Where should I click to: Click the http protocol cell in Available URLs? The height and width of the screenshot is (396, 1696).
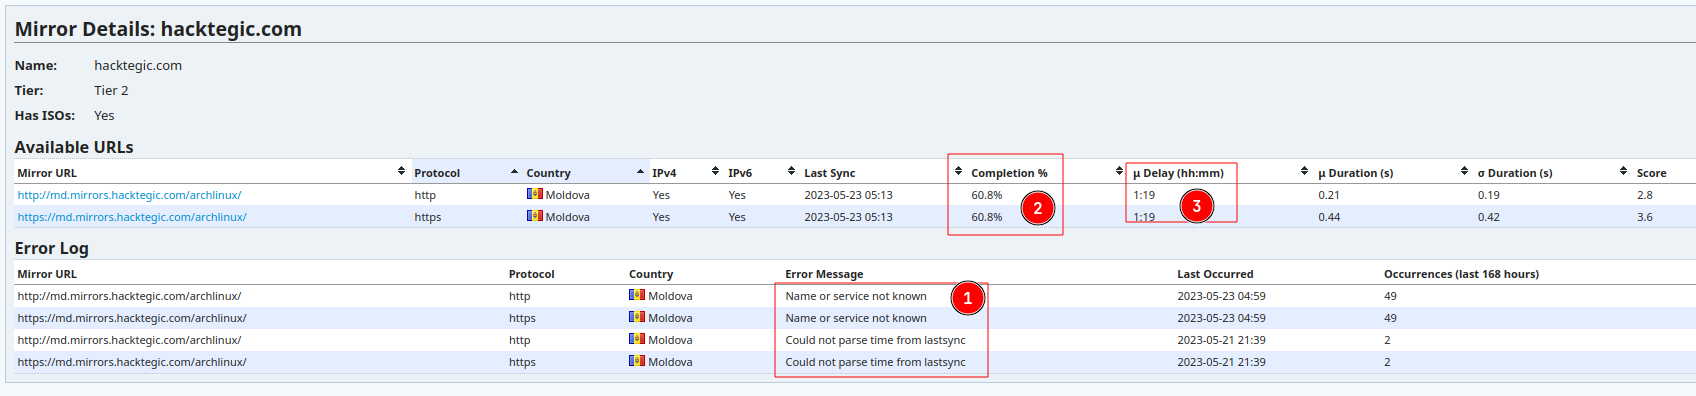[x=425, y=195]
